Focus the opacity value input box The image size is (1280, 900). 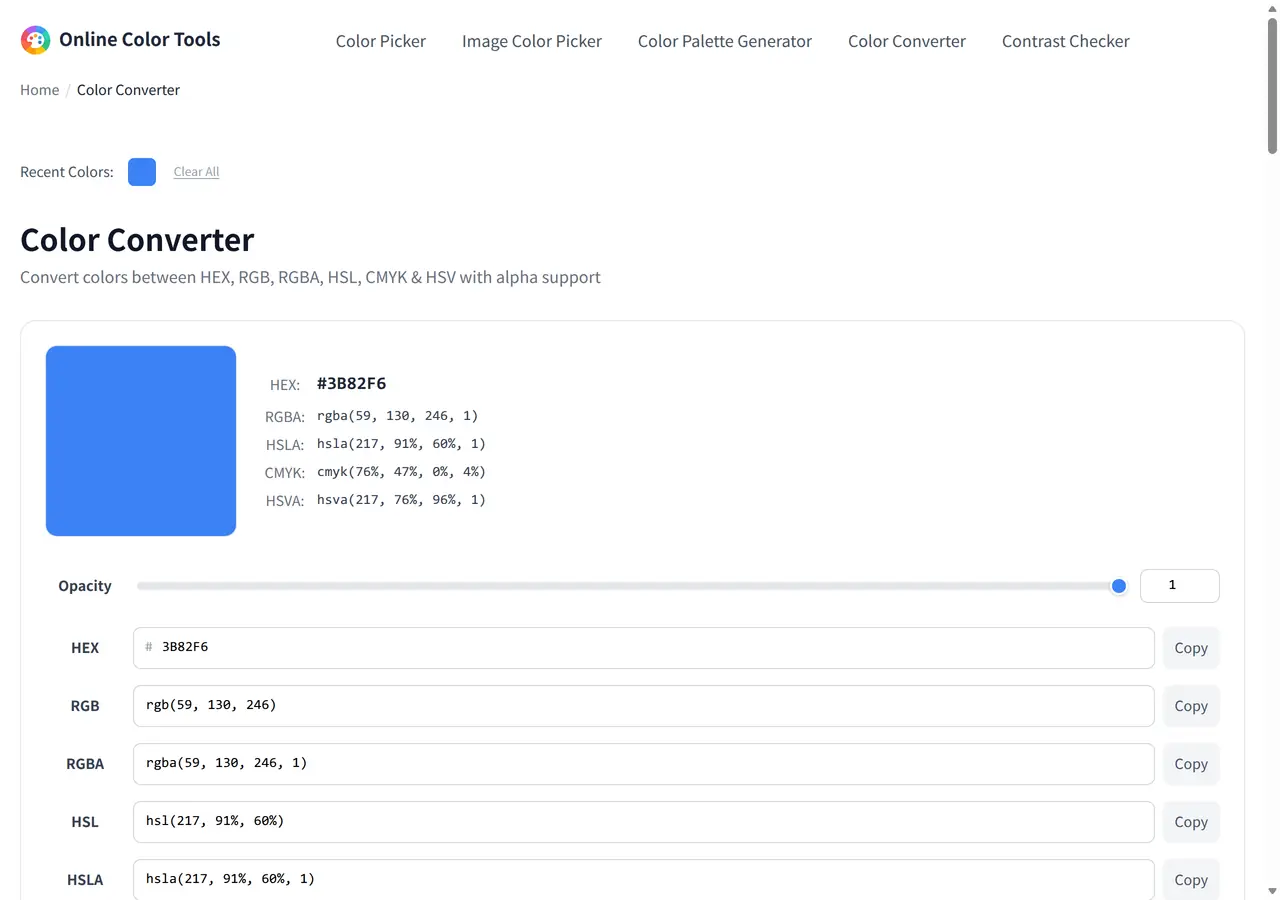tap(1180, 586)
